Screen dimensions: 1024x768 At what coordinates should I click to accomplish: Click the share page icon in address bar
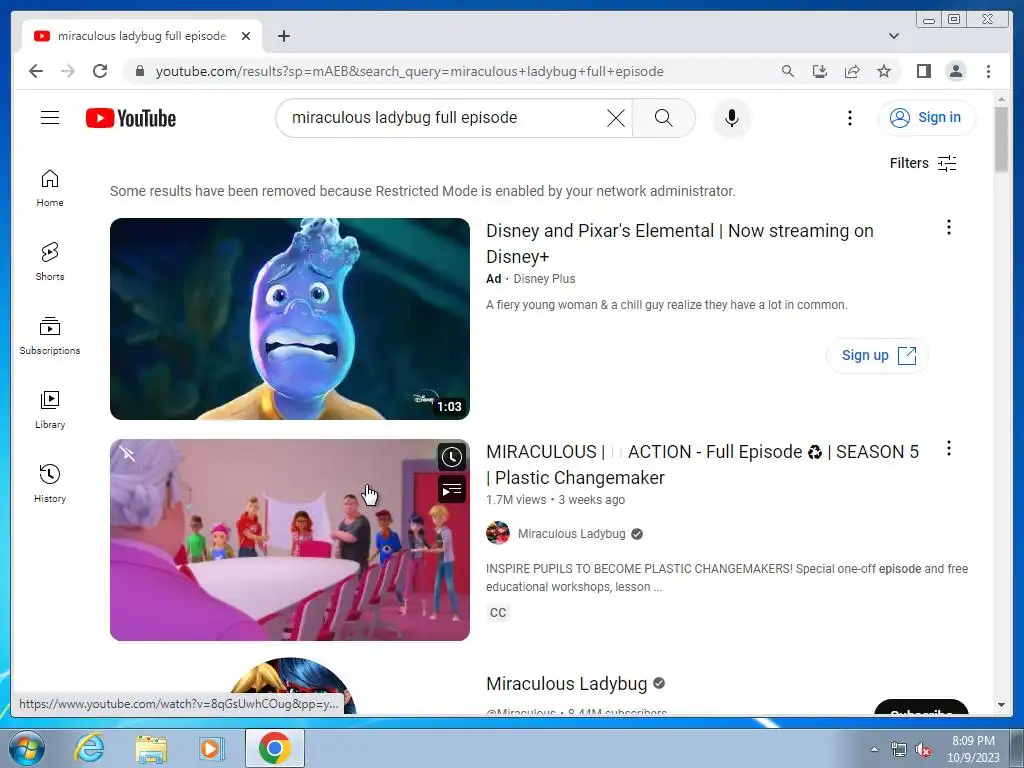click(852, 71)
